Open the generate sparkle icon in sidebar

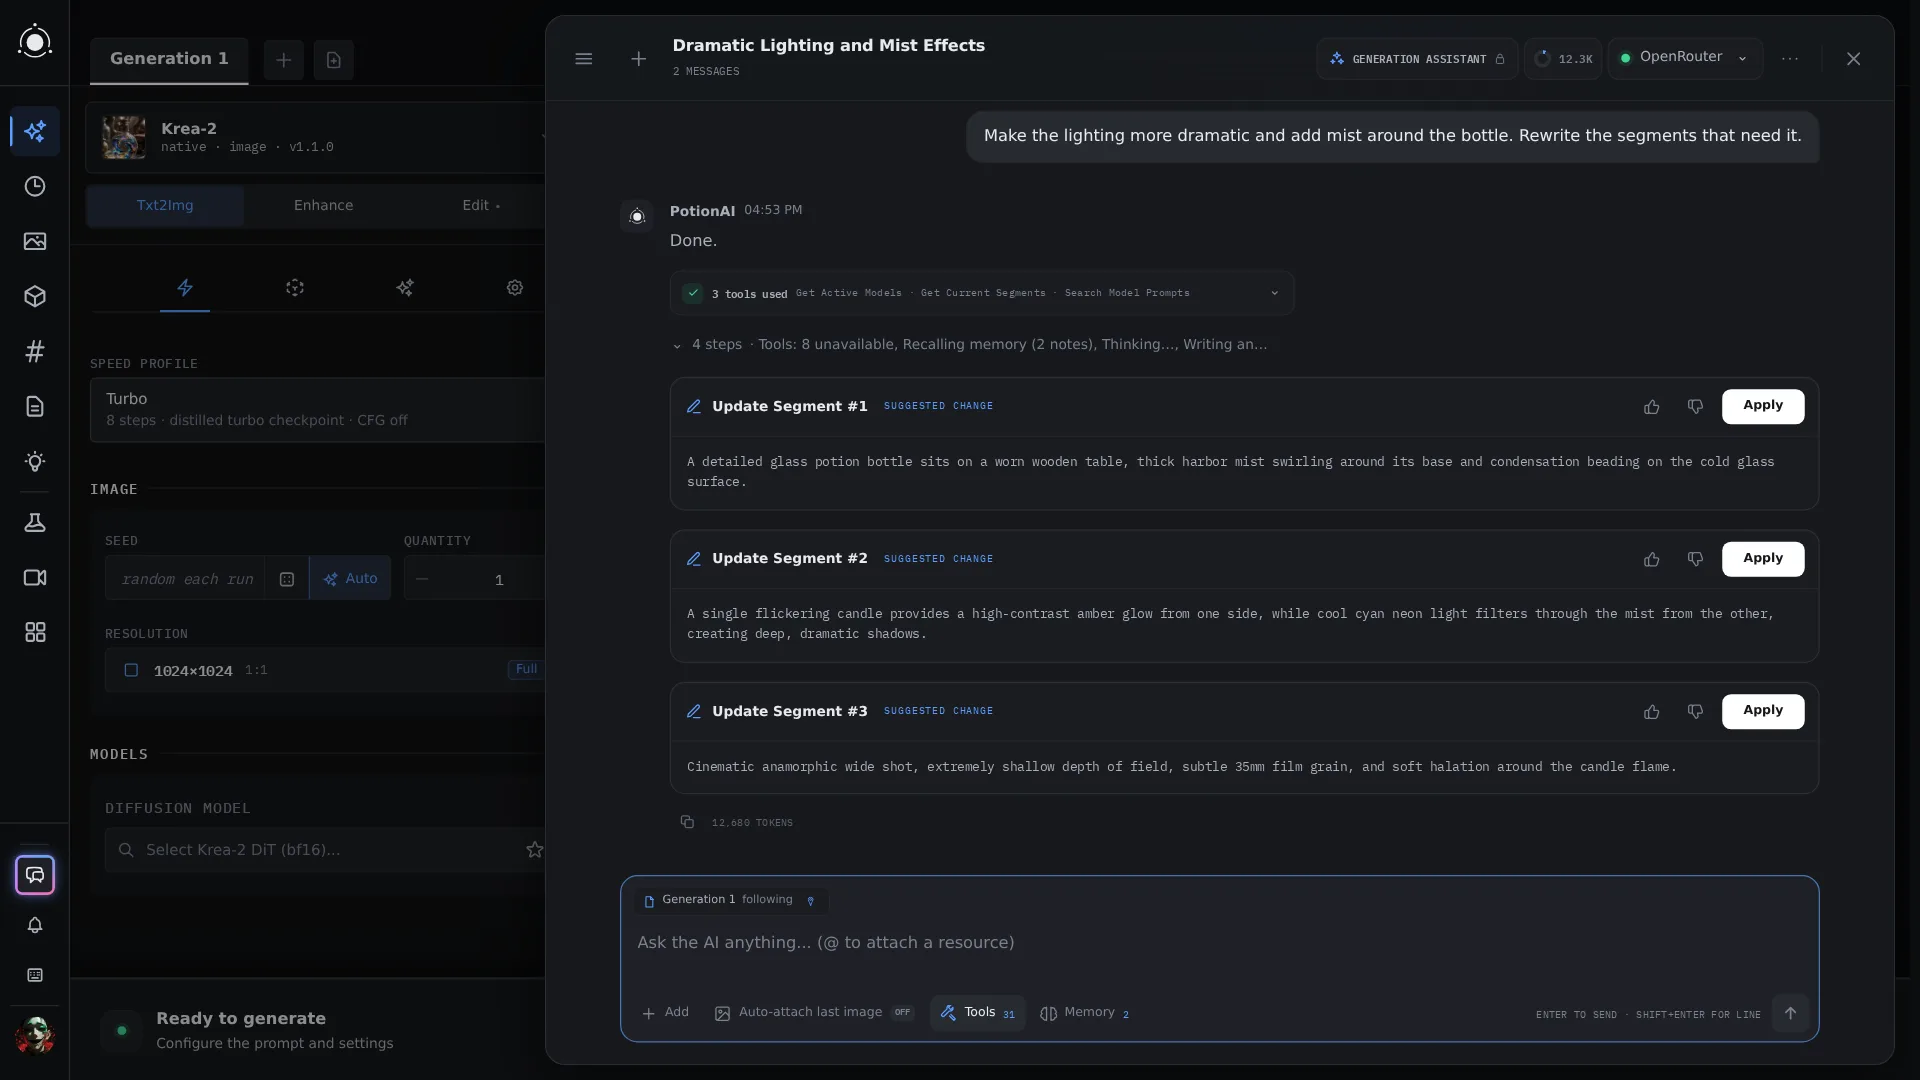pyautogui.click(x=35, y=131)
